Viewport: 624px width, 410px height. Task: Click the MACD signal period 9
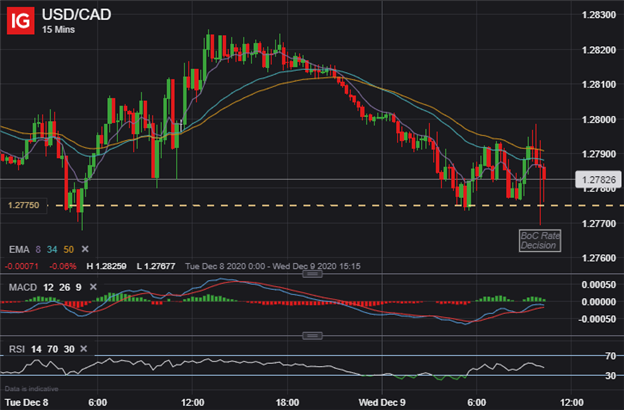[78, 287]
